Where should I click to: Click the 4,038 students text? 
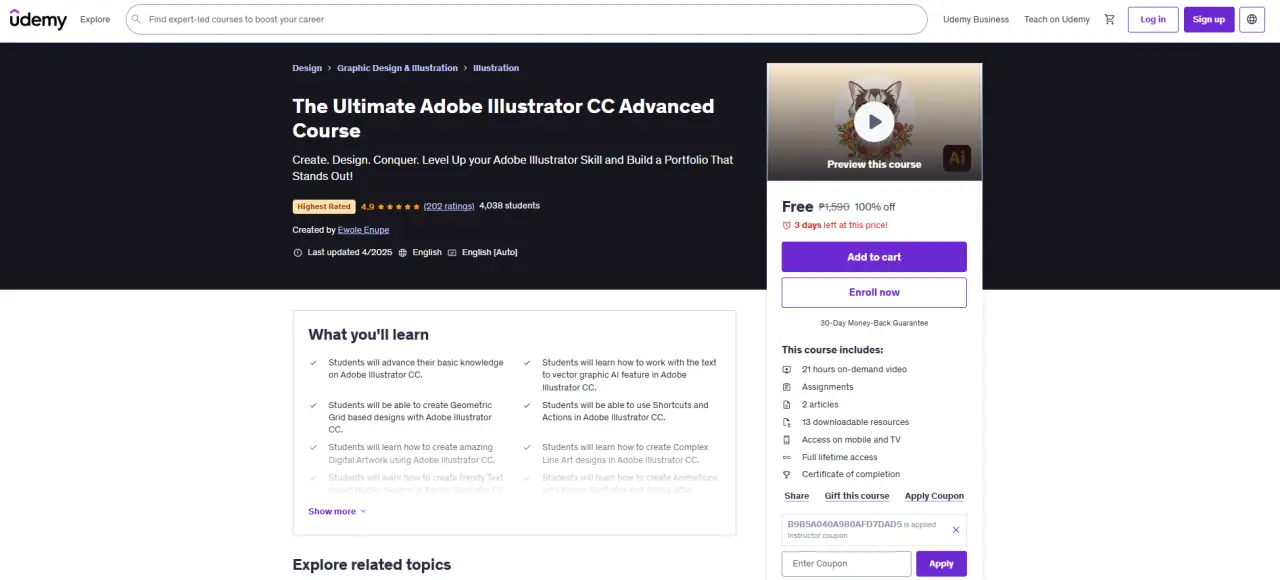click(509, 206)
